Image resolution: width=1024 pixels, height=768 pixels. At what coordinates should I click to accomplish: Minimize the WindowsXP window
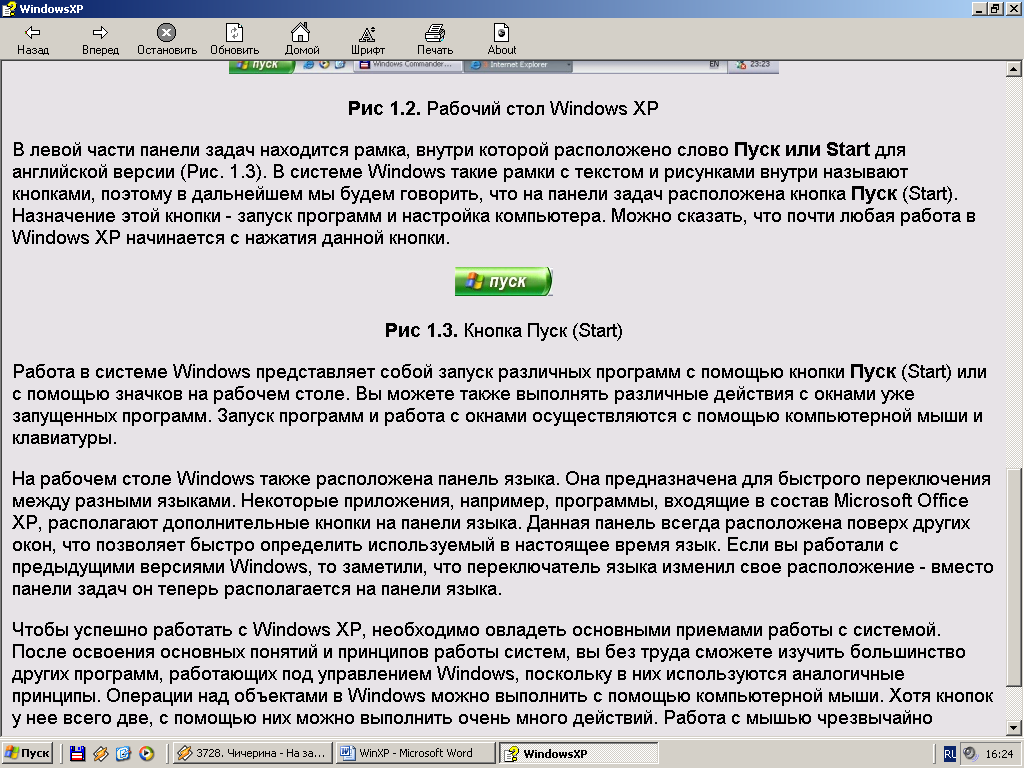tap(979, 8)
